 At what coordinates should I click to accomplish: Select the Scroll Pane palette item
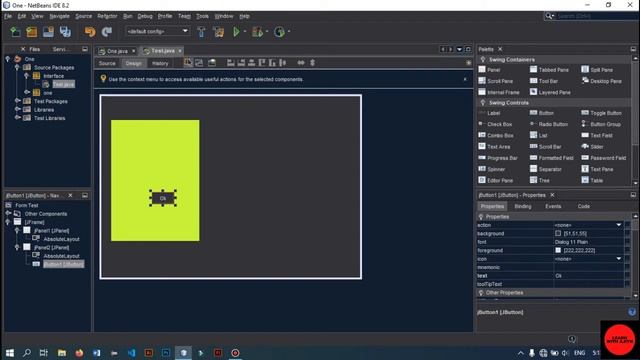tap(496, 81)
